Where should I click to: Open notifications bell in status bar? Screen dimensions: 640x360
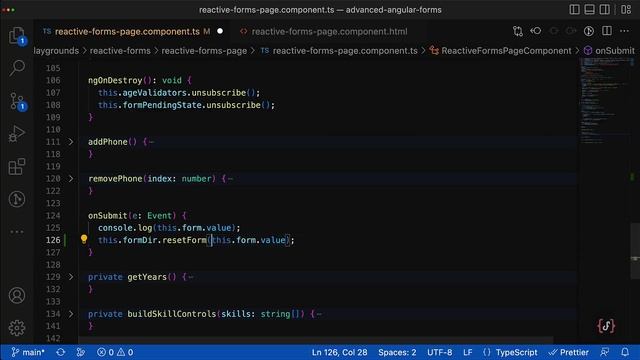point(625,352)
